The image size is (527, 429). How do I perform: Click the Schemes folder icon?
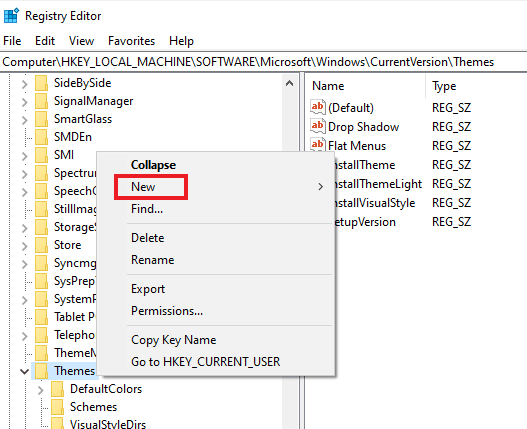pyautogui.click(x=57, y=407)
